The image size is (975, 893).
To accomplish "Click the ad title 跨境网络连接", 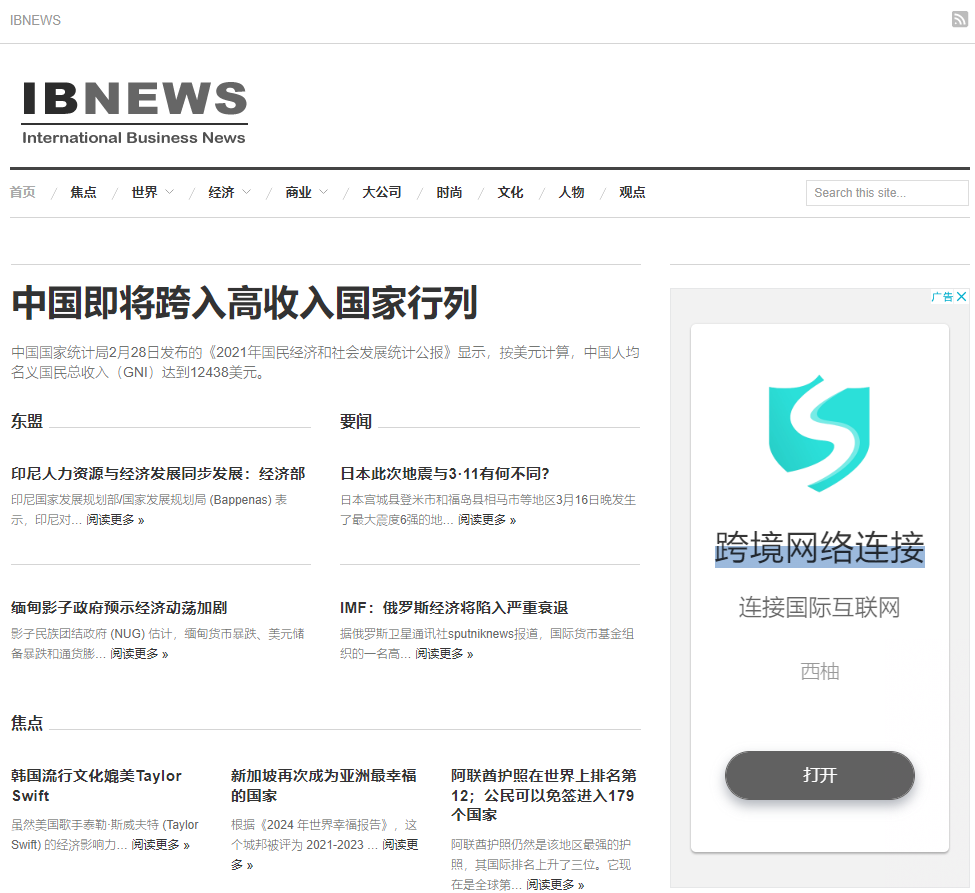I will 820,548.
